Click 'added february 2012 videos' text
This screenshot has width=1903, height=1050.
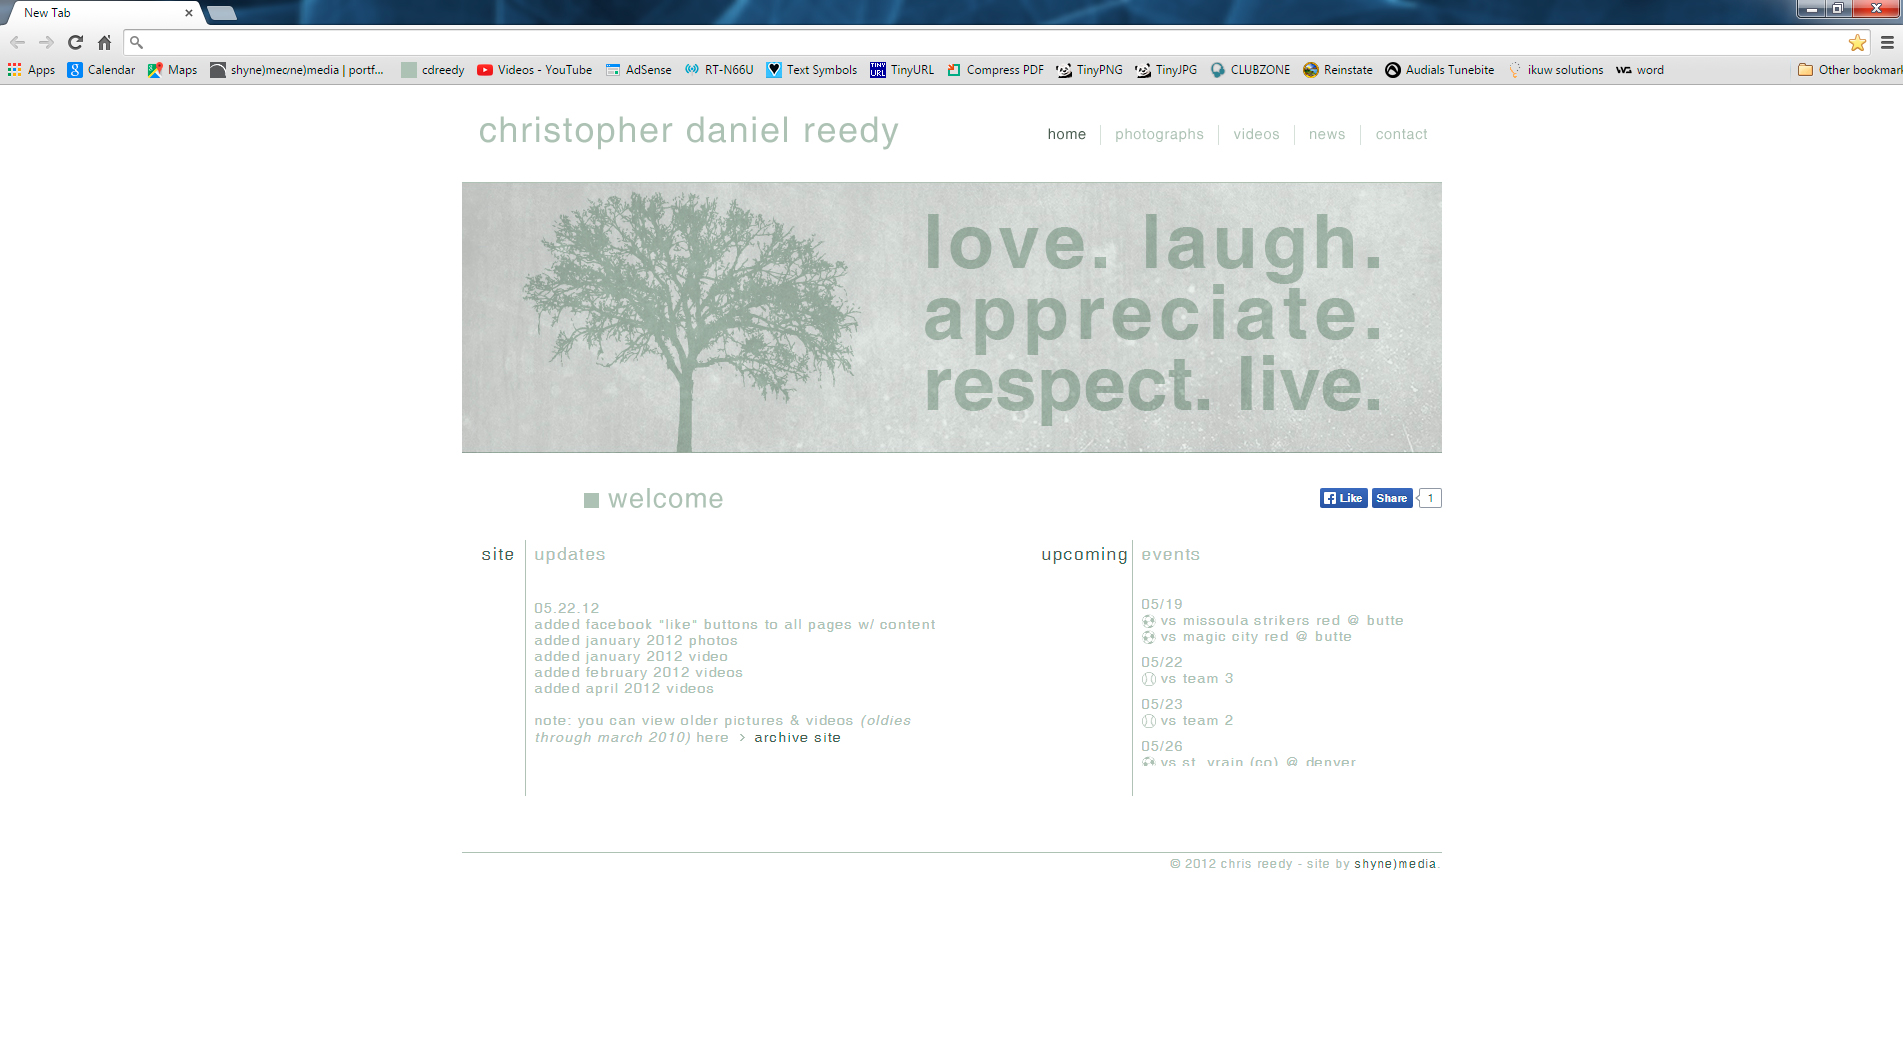(x=638, y=673)
